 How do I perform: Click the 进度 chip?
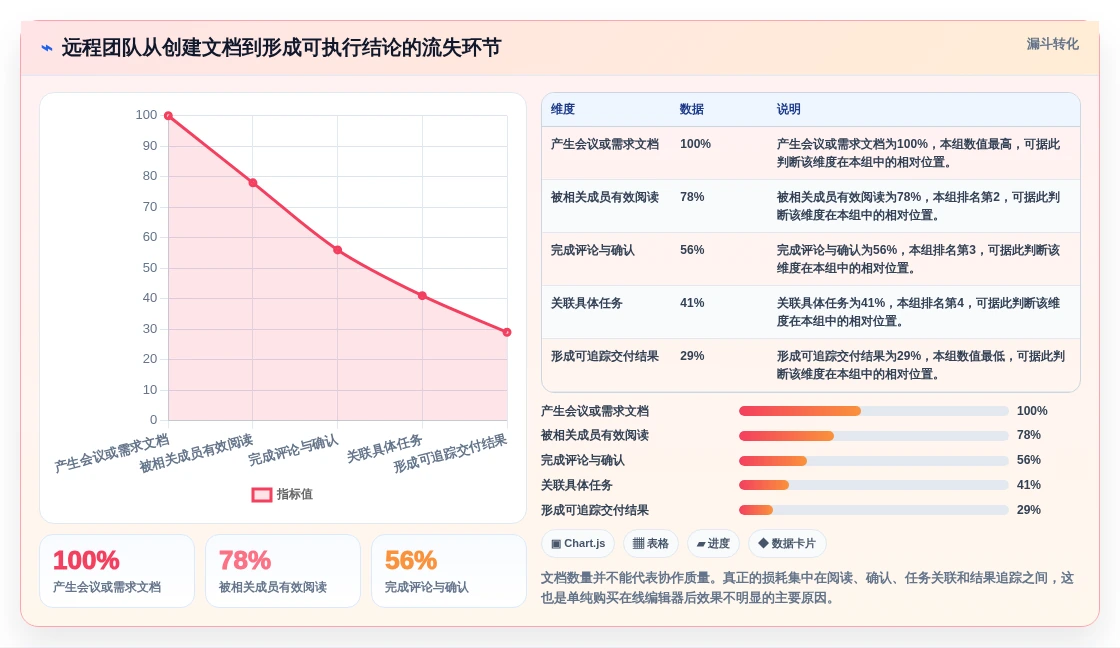click(713, 544)
